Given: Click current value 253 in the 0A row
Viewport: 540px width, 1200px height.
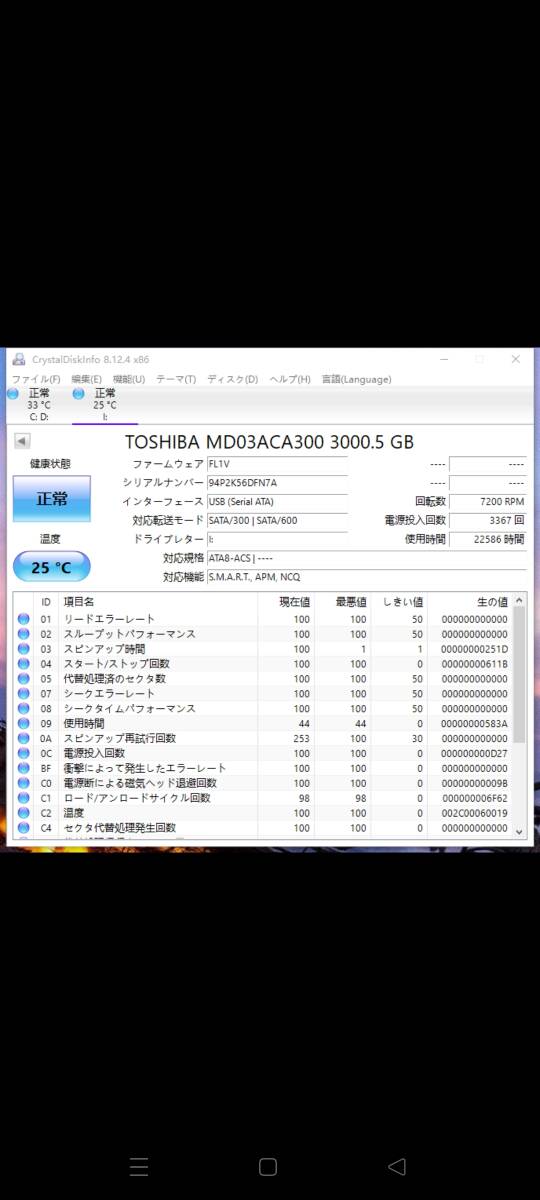Looking at the screenshot, I should point(301,738).
